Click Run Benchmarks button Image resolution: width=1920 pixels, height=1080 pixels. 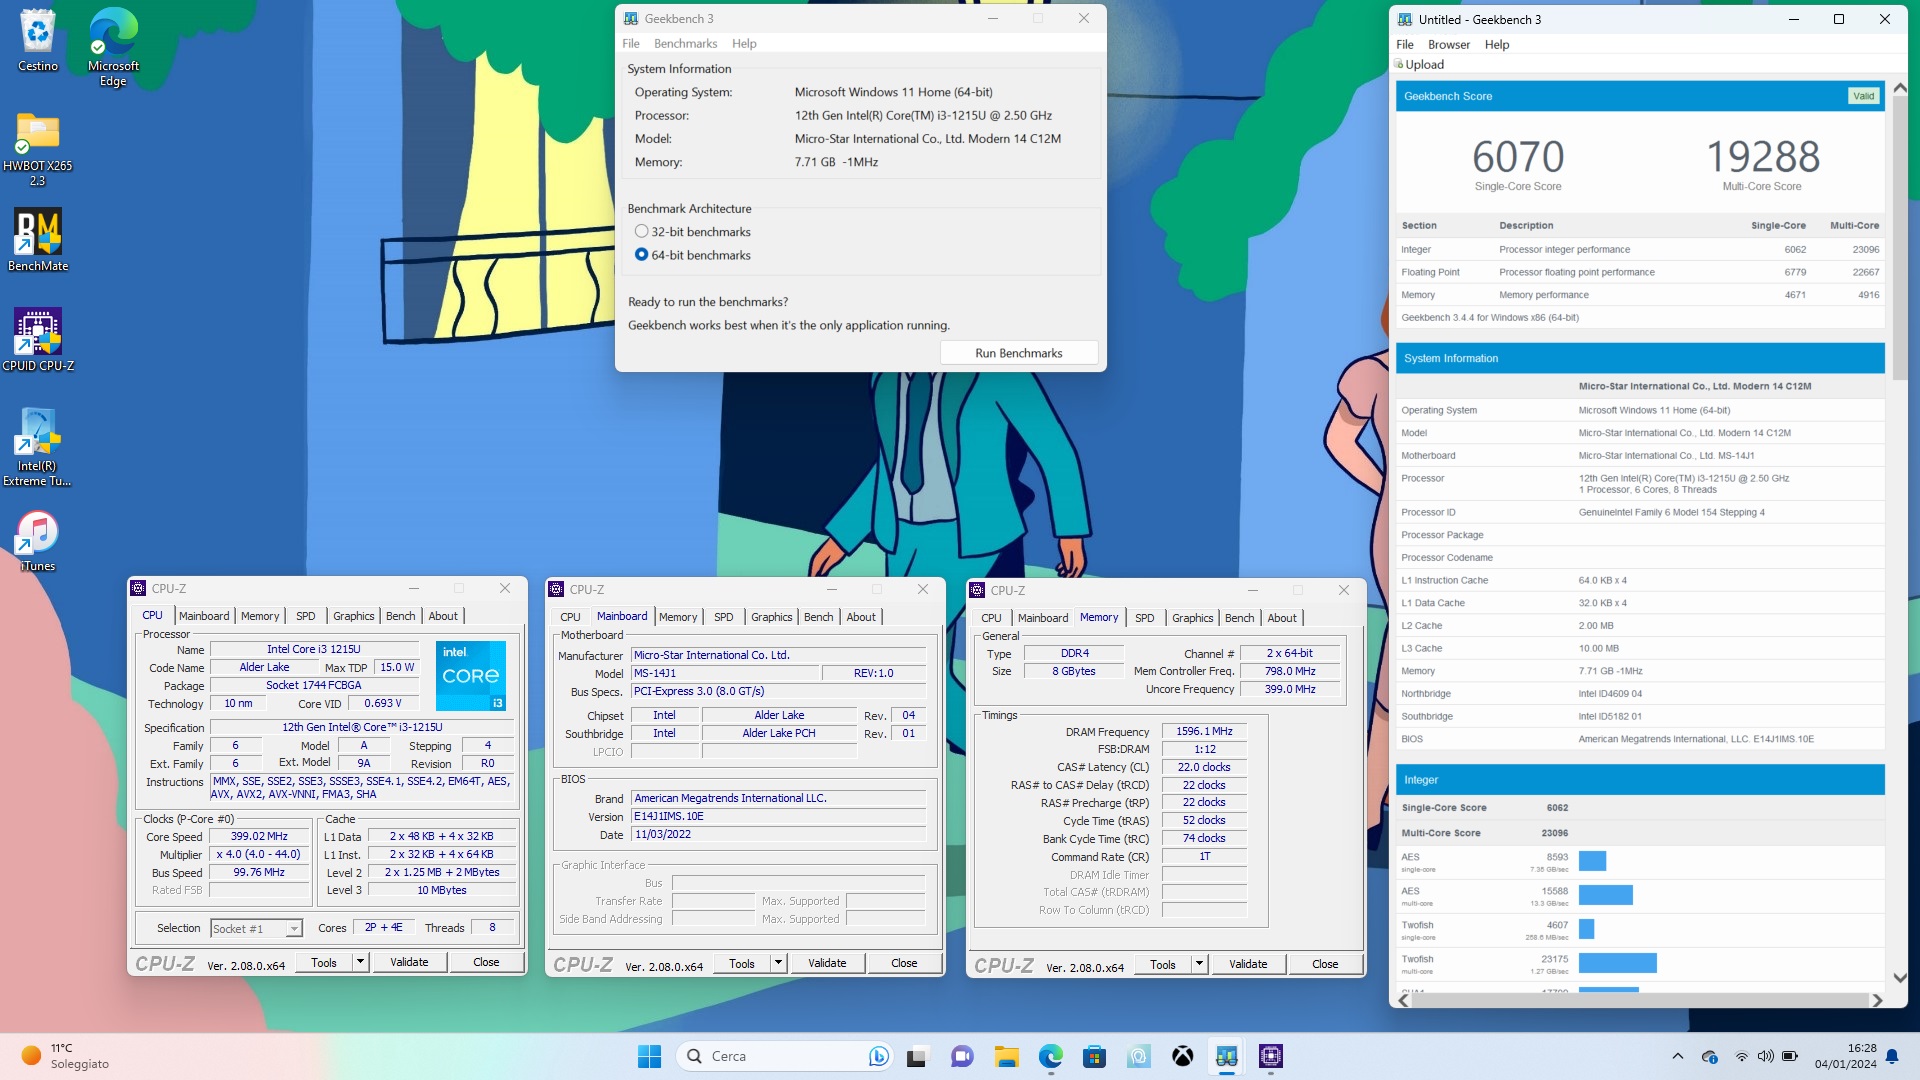point(1018,353)
